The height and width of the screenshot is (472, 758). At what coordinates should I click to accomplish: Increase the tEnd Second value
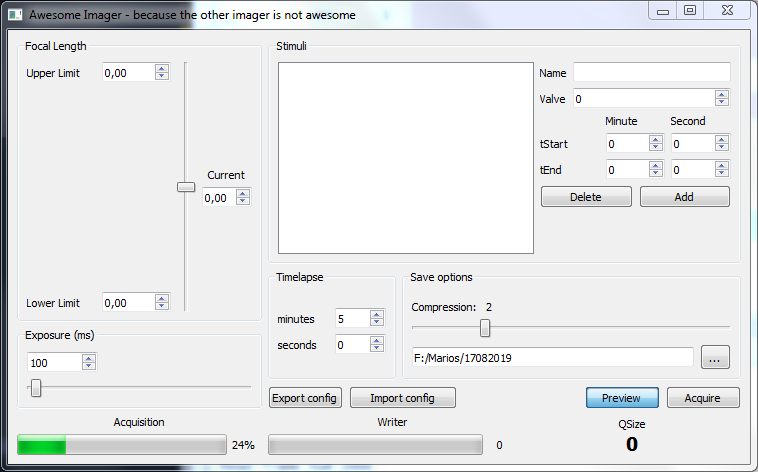(x=721, y=165)
